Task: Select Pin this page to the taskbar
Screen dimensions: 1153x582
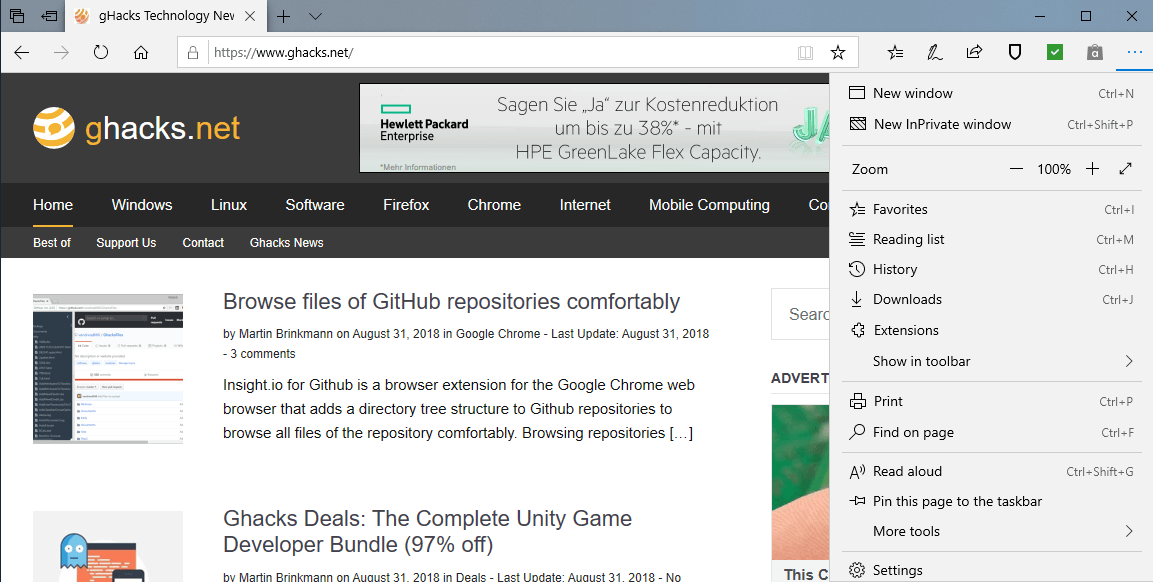Action: pyautogui.click(x=991, y=502)
